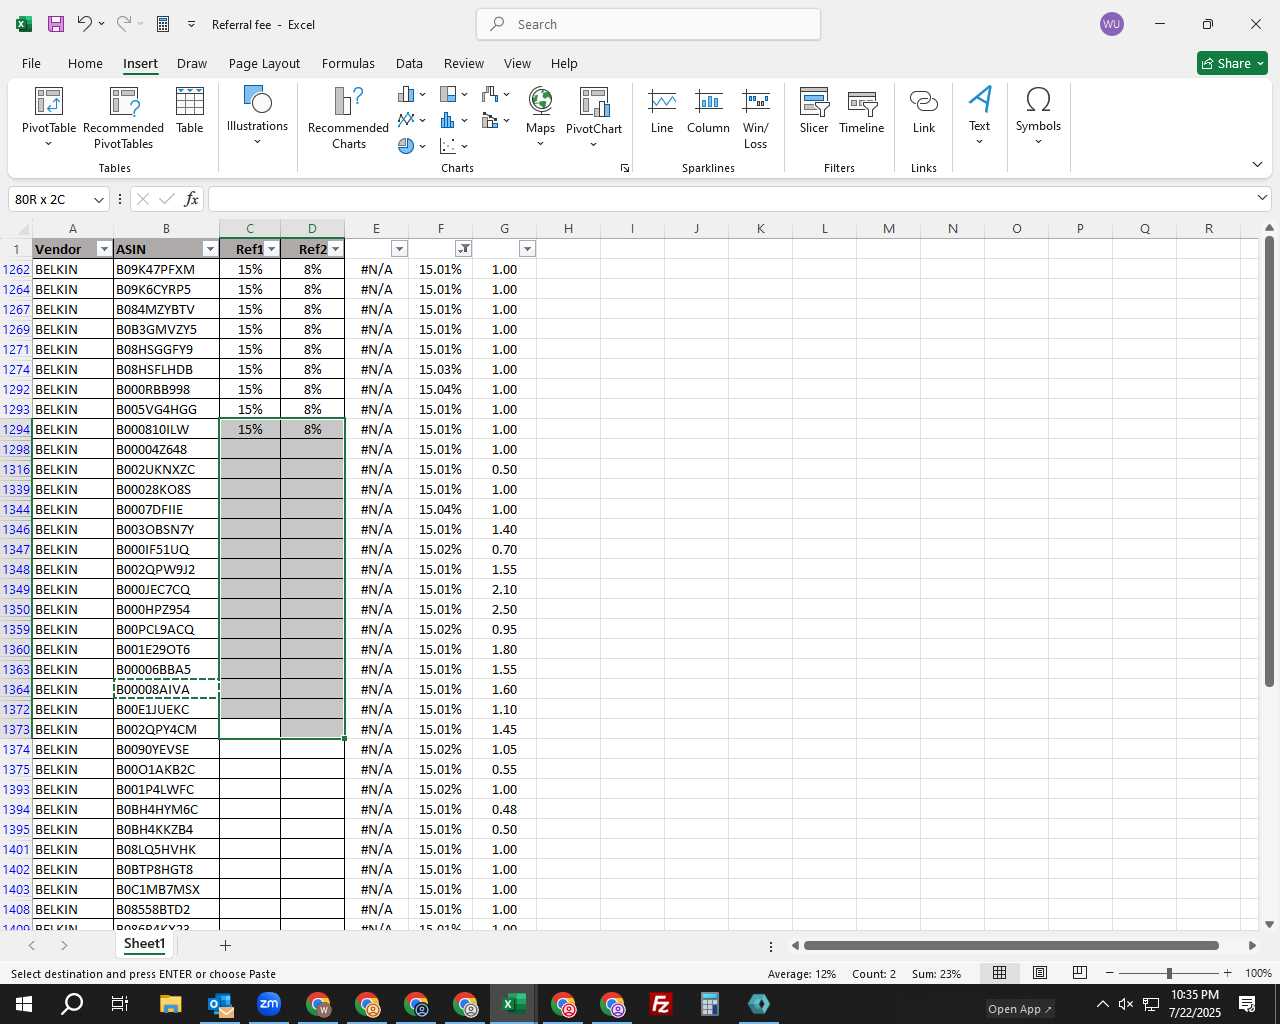This screenshot has height=1024, width=1280.
Task: Open FileZilla from the taskbar
Action: (x=660, y=1004)
